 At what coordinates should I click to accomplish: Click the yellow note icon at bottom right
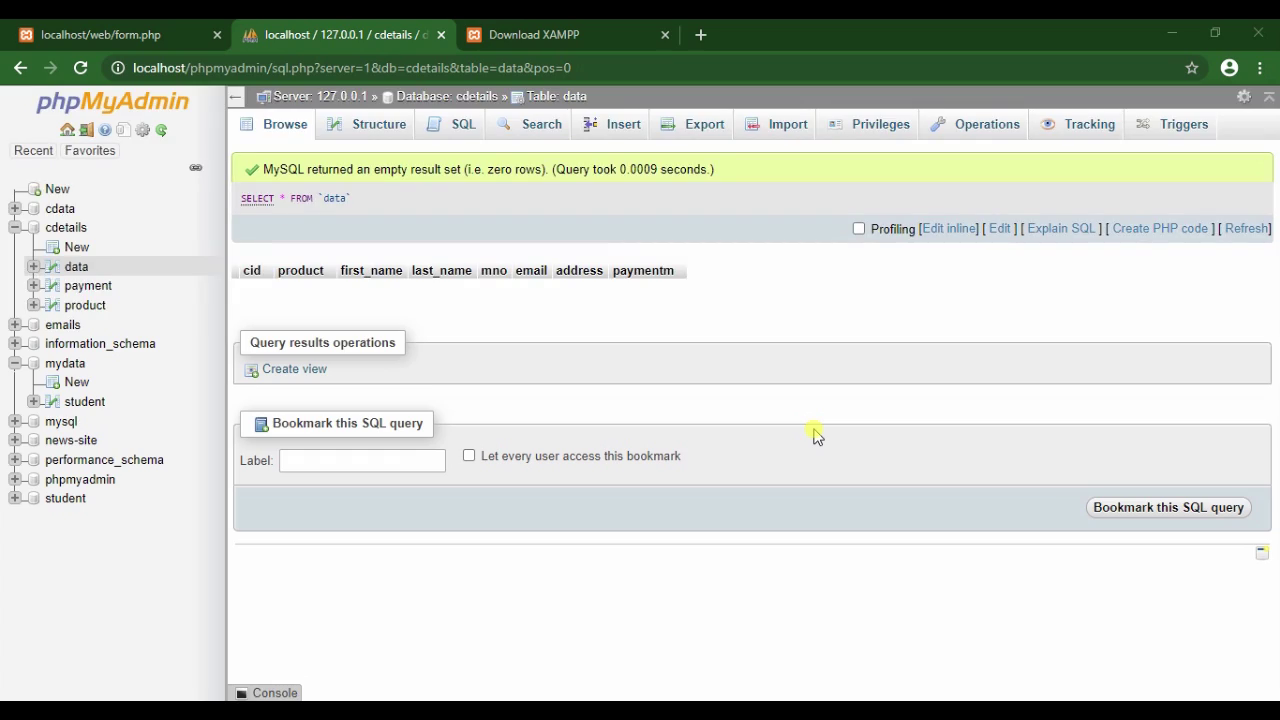click(1262, 552)
